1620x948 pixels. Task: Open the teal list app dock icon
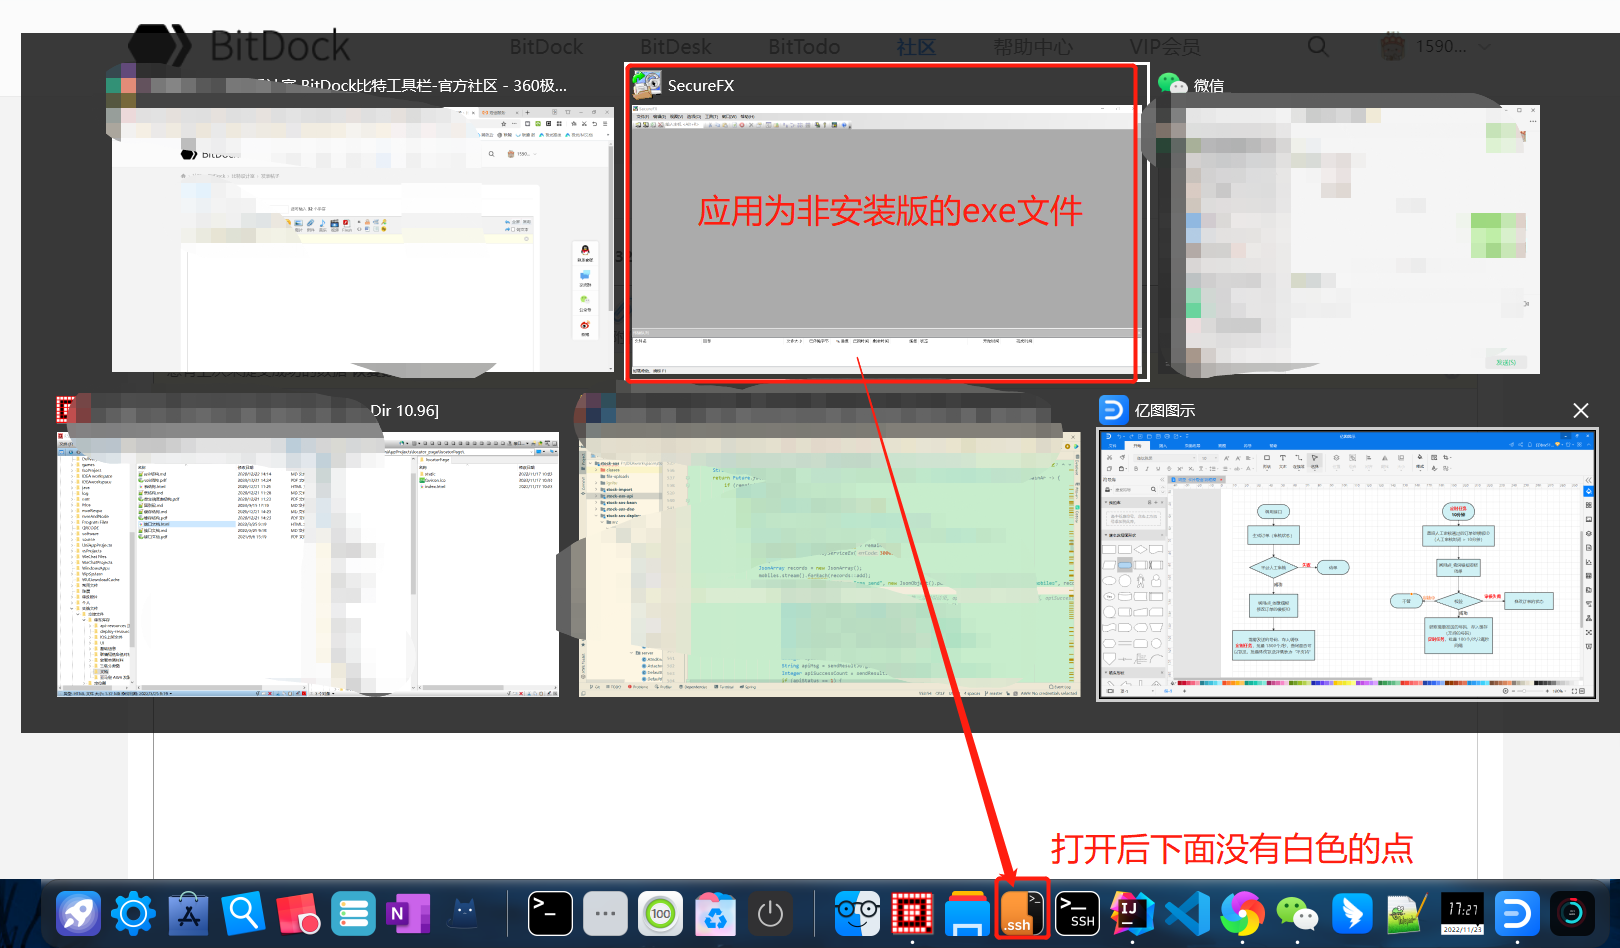click(x=353, y=914)
